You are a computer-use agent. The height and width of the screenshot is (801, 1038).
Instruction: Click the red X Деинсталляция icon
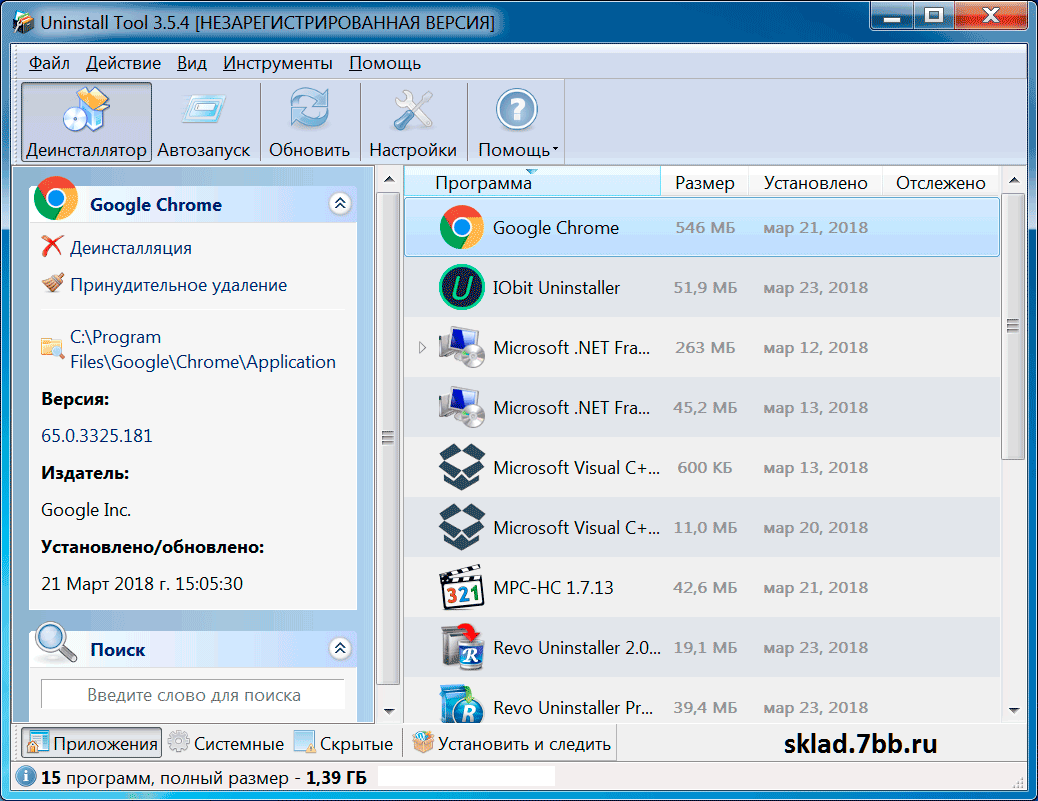[52, 246]
